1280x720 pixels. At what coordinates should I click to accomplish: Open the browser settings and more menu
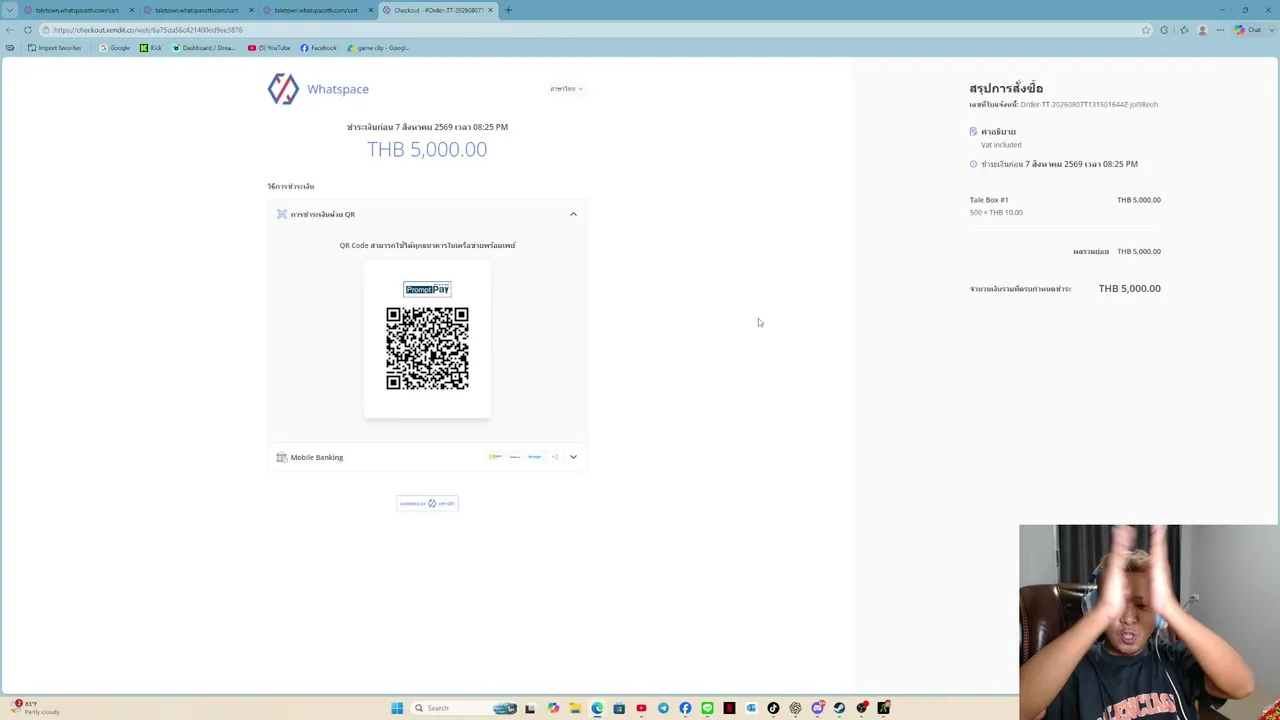(1220, 30)
